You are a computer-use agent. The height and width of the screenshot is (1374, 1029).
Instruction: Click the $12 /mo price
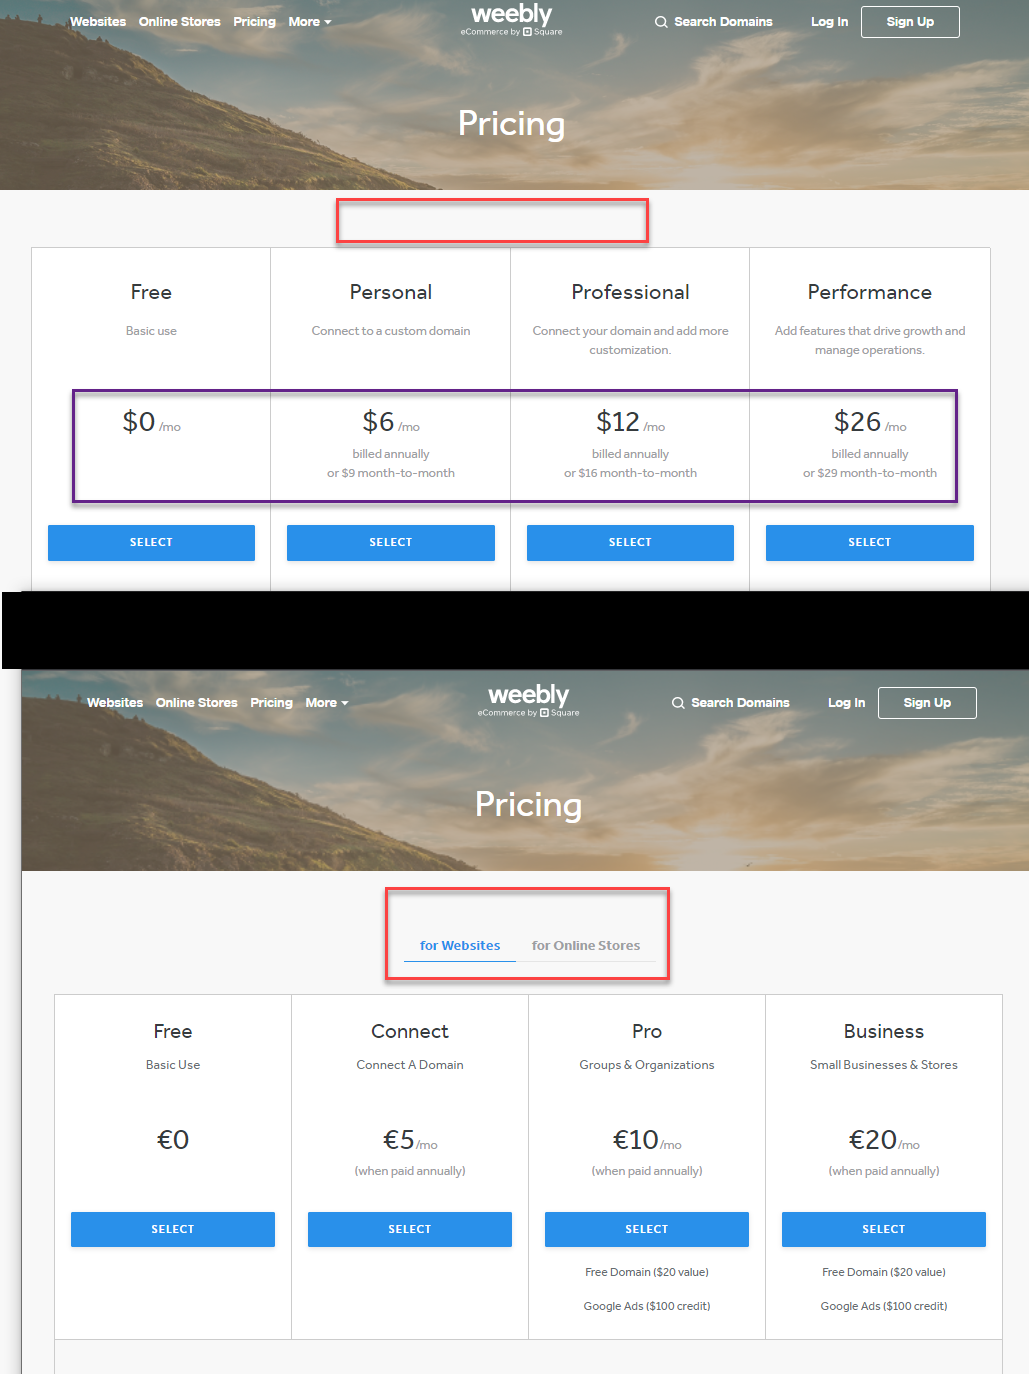click(630, 422)
